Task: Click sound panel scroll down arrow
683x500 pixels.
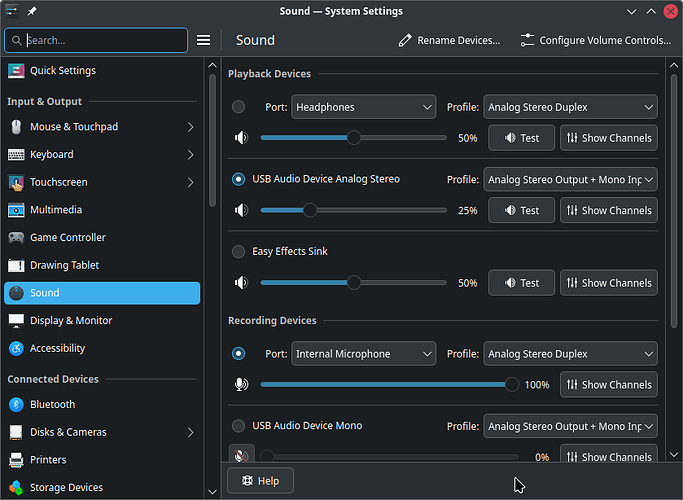Action: point(673,455)
